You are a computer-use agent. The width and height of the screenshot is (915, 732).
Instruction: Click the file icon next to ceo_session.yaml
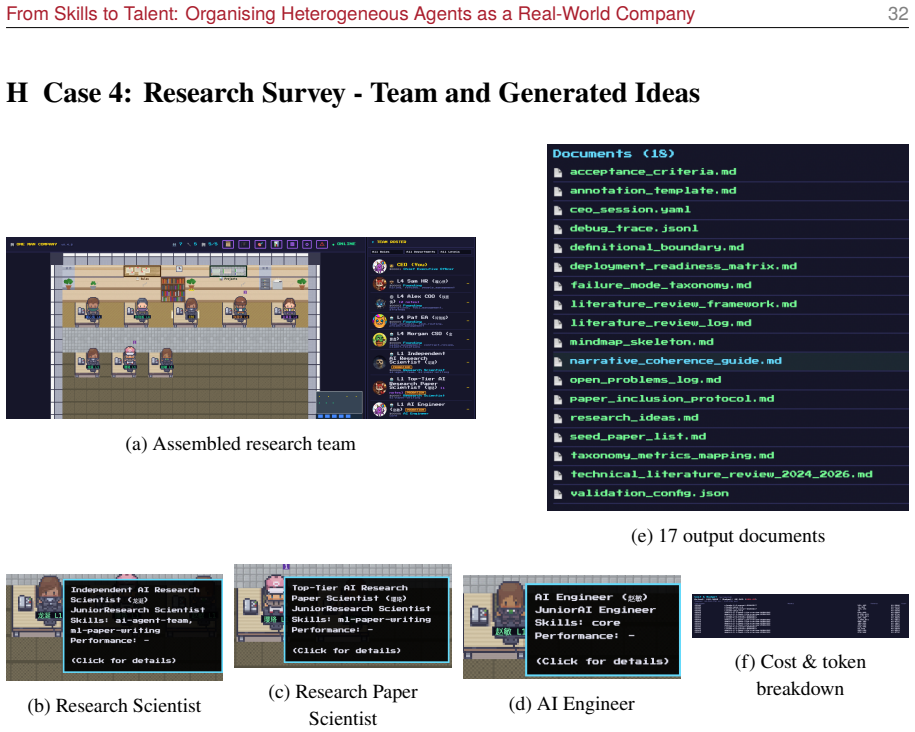[x=558, y=210]
